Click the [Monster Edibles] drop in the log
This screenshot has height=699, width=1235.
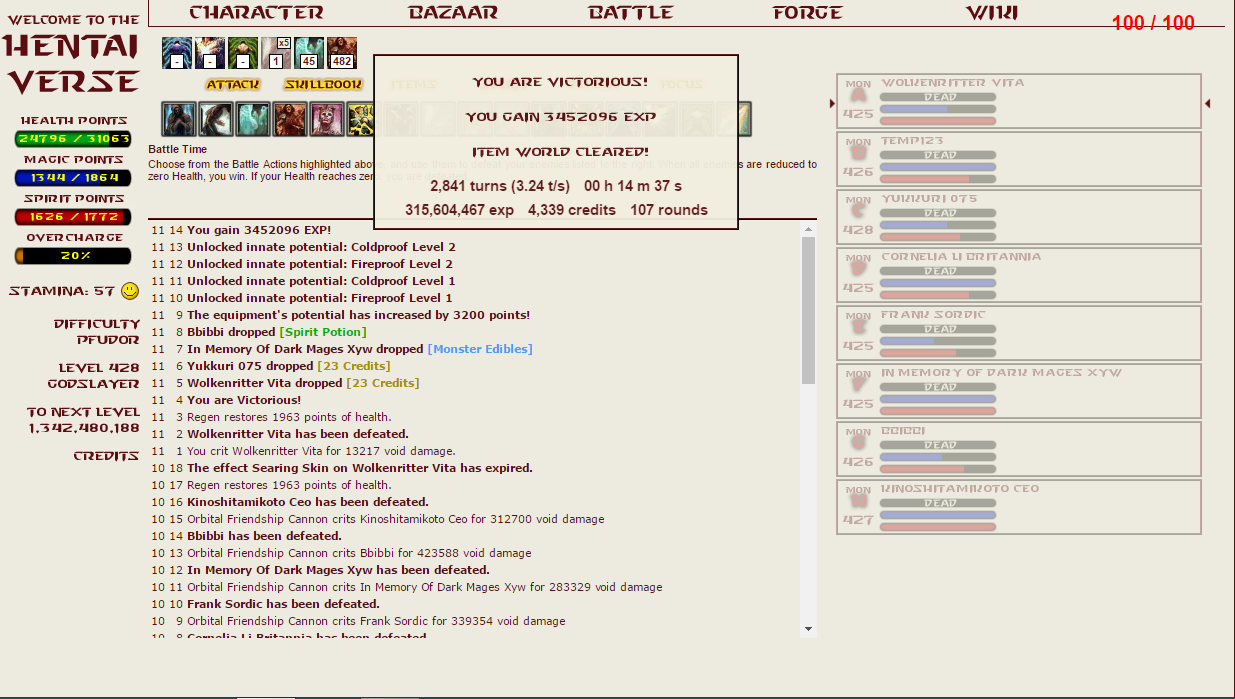(x=480, y=349)
